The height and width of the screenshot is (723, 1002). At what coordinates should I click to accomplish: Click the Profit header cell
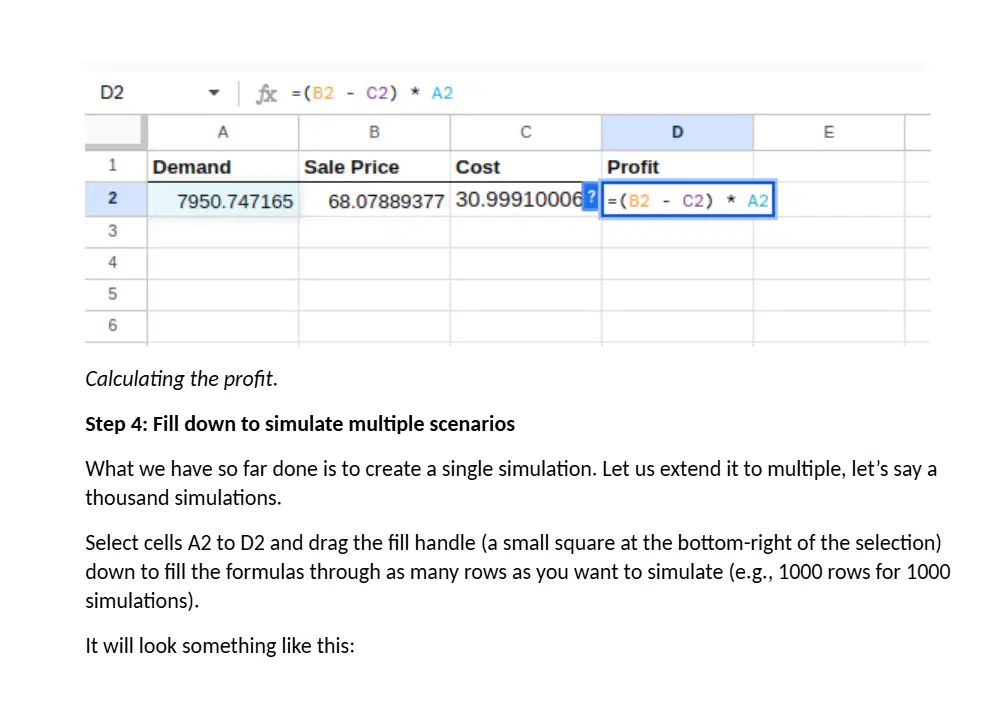click(x=677, y=167)
